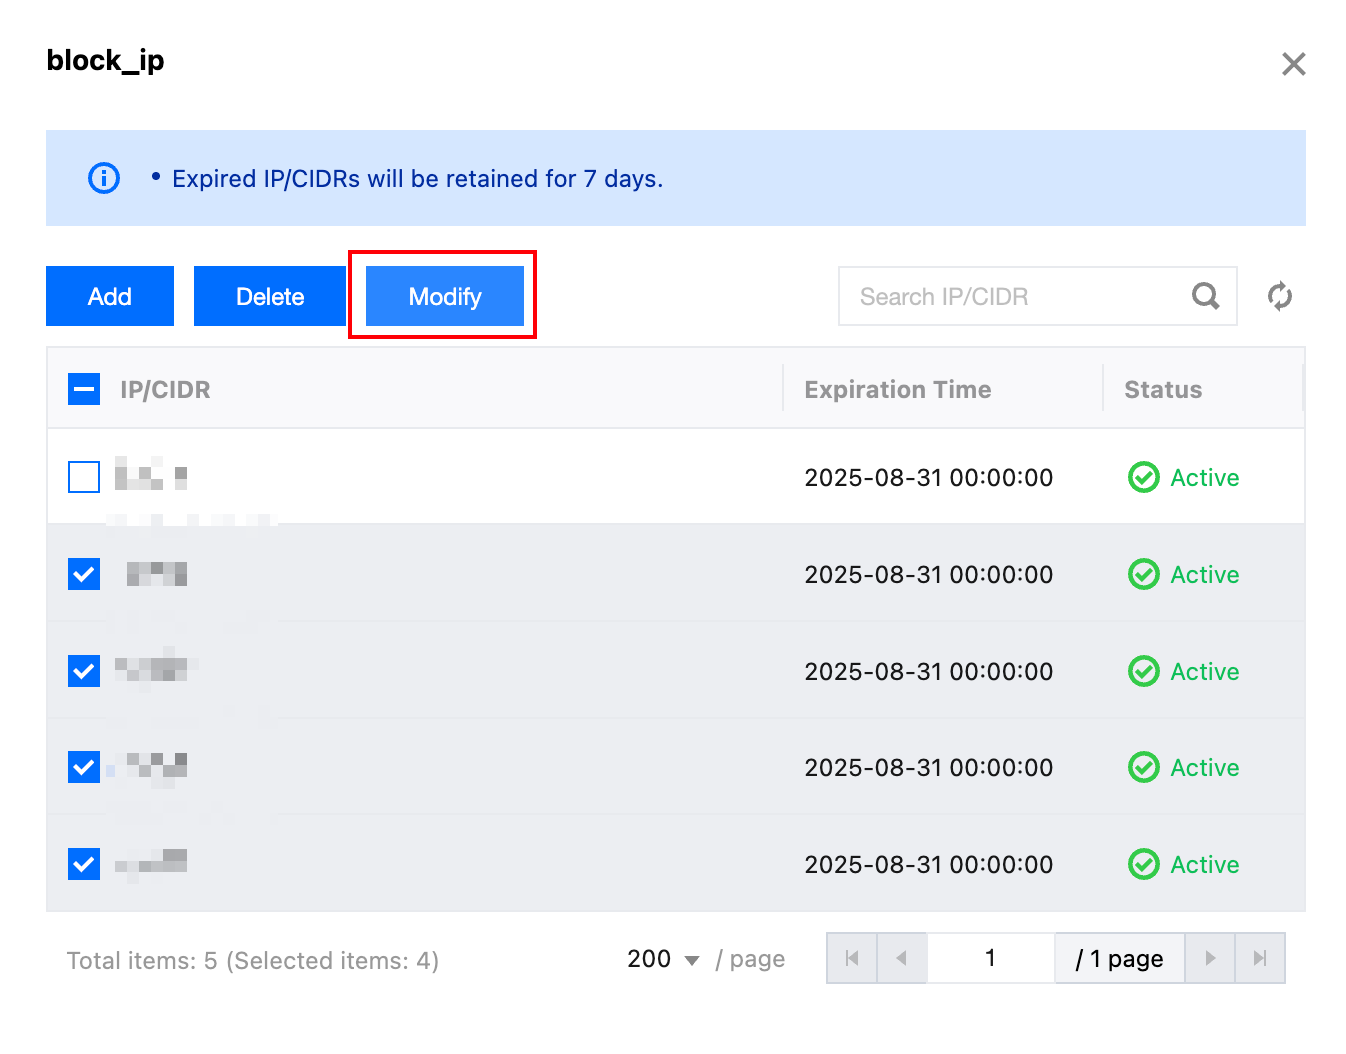Click the Modify button
Viewport: 1346px width, 1054px height.
pyautogui.click(x=445, y=296)
